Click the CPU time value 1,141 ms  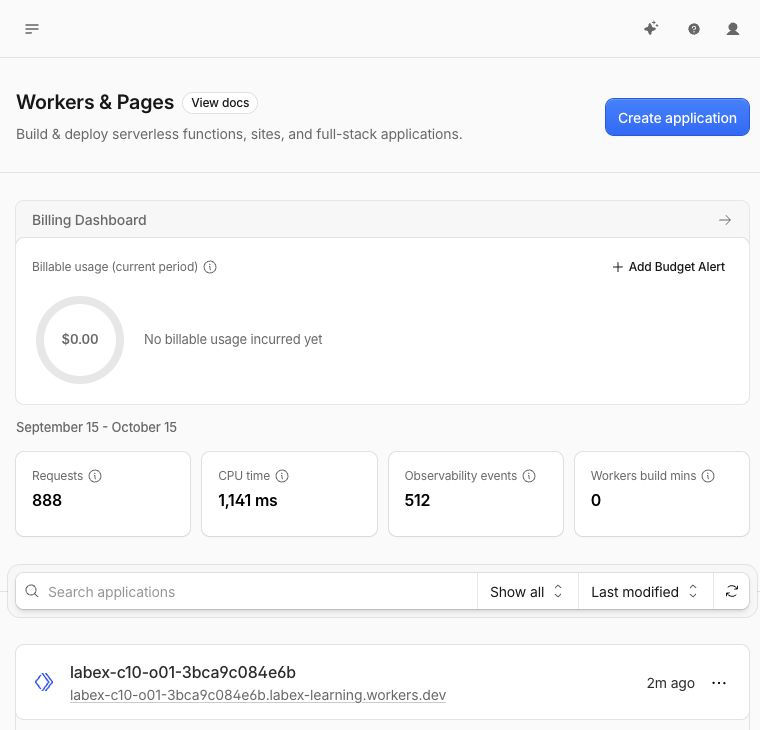248,500
